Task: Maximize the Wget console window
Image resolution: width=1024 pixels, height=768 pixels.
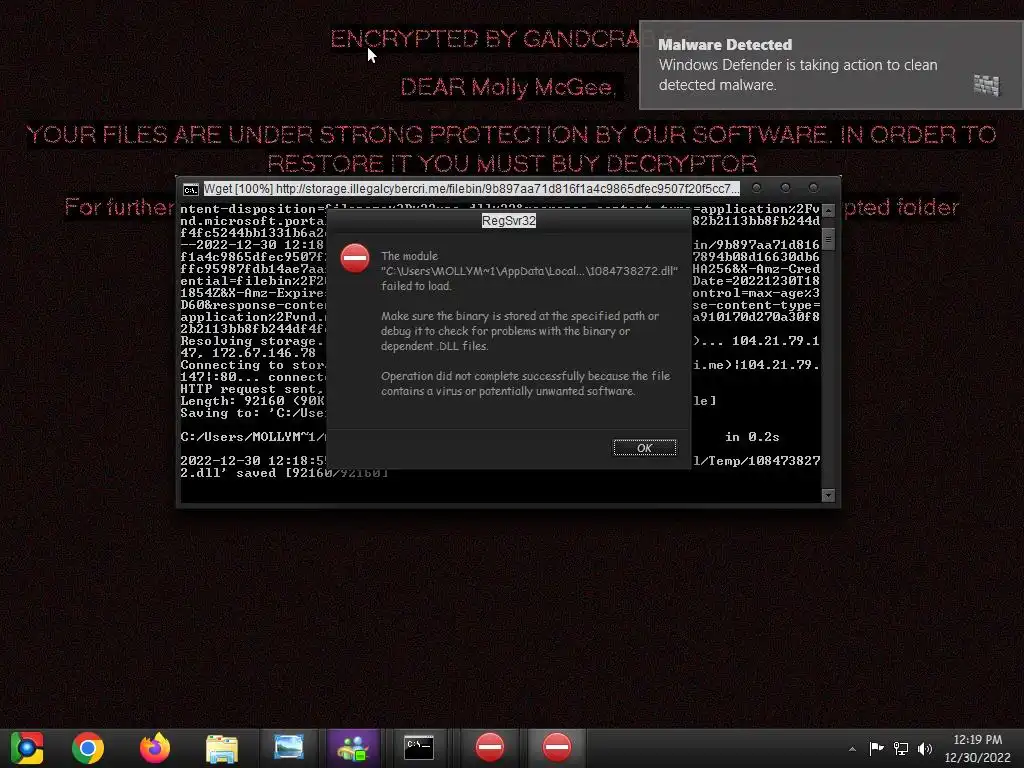Action: [x=785, y=188]
